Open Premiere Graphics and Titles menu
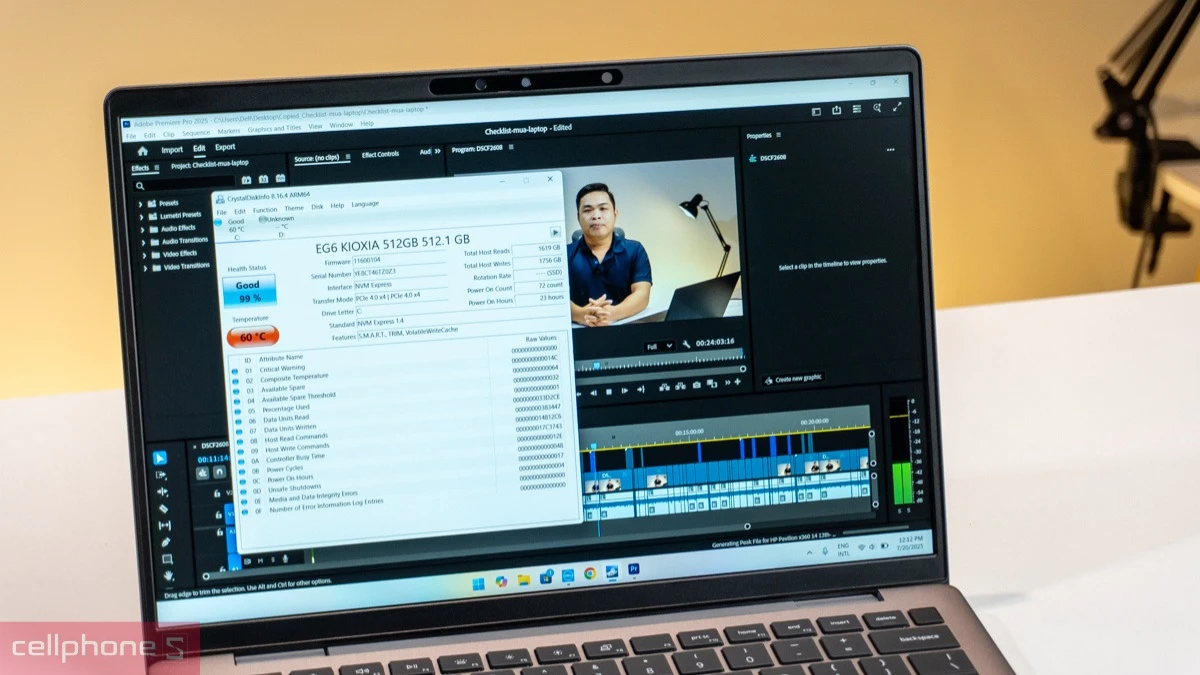1200x675 pixels. click(x=274, y=128)
